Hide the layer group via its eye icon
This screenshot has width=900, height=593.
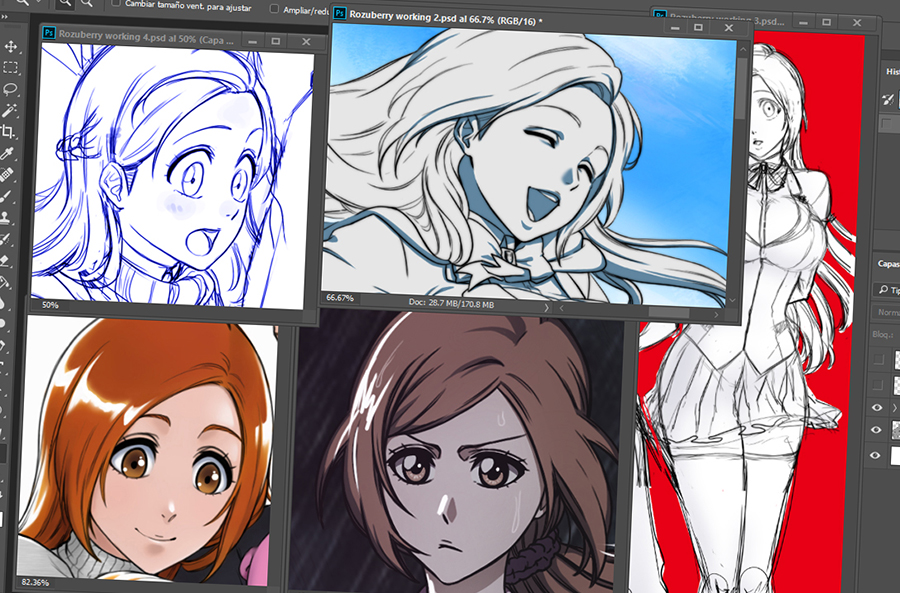click(877, 408)
